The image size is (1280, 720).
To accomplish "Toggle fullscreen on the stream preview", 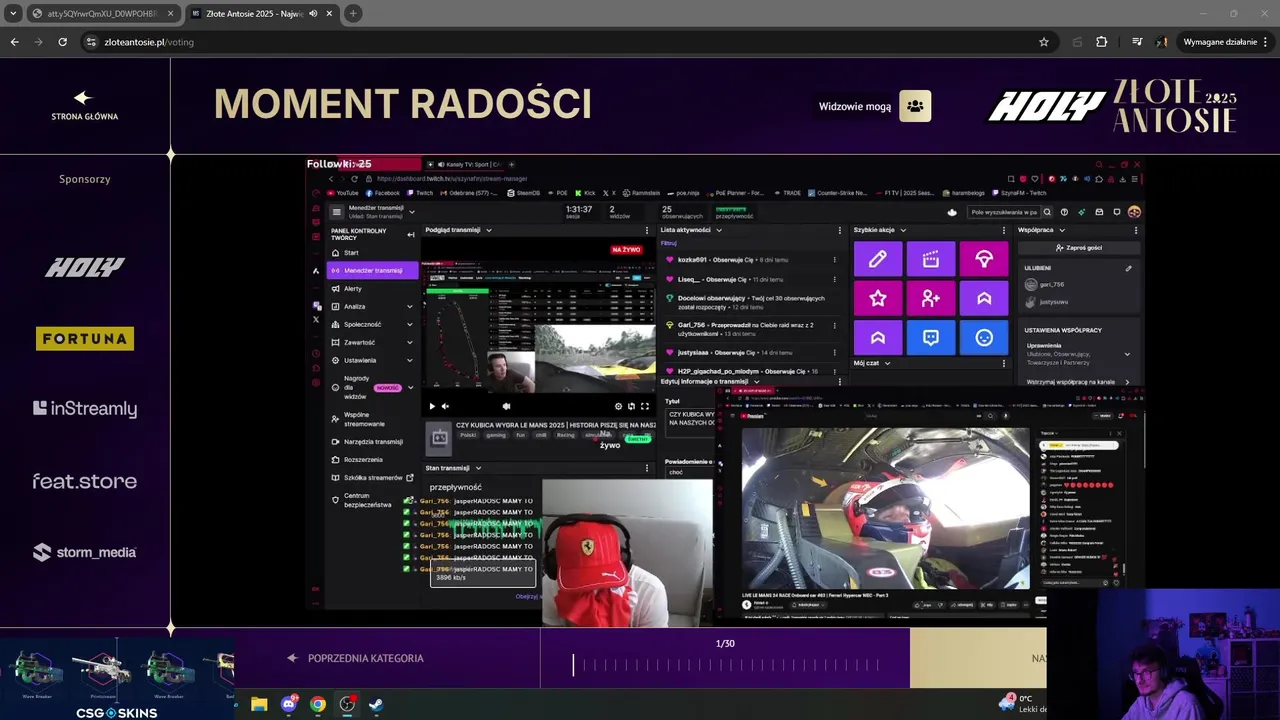I will [x=644, y=406].
